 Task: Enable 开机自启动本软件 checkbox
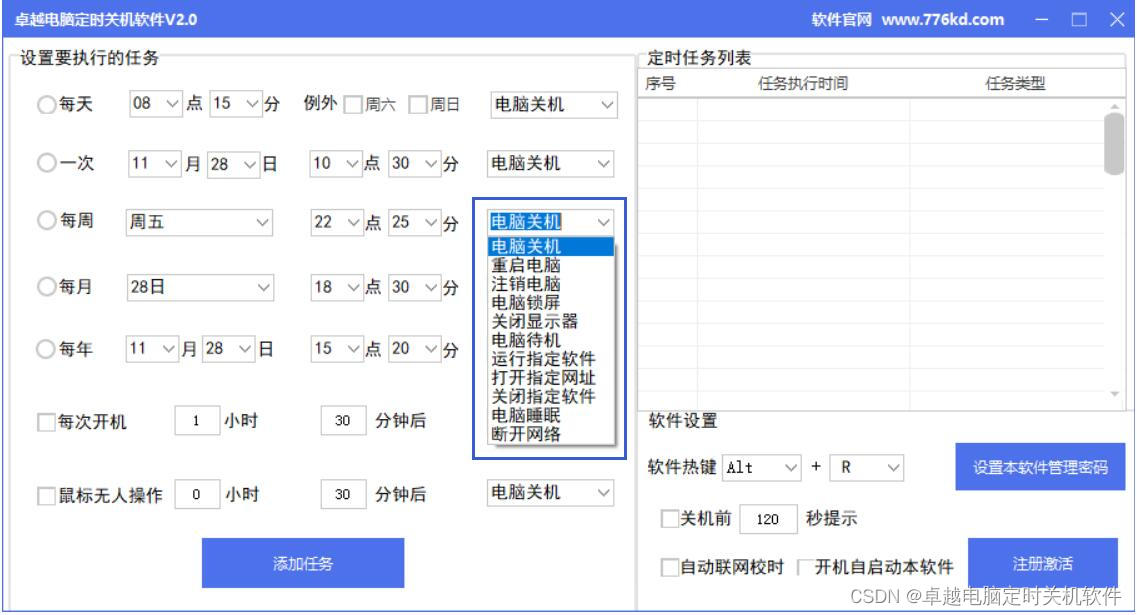(804, 567)
